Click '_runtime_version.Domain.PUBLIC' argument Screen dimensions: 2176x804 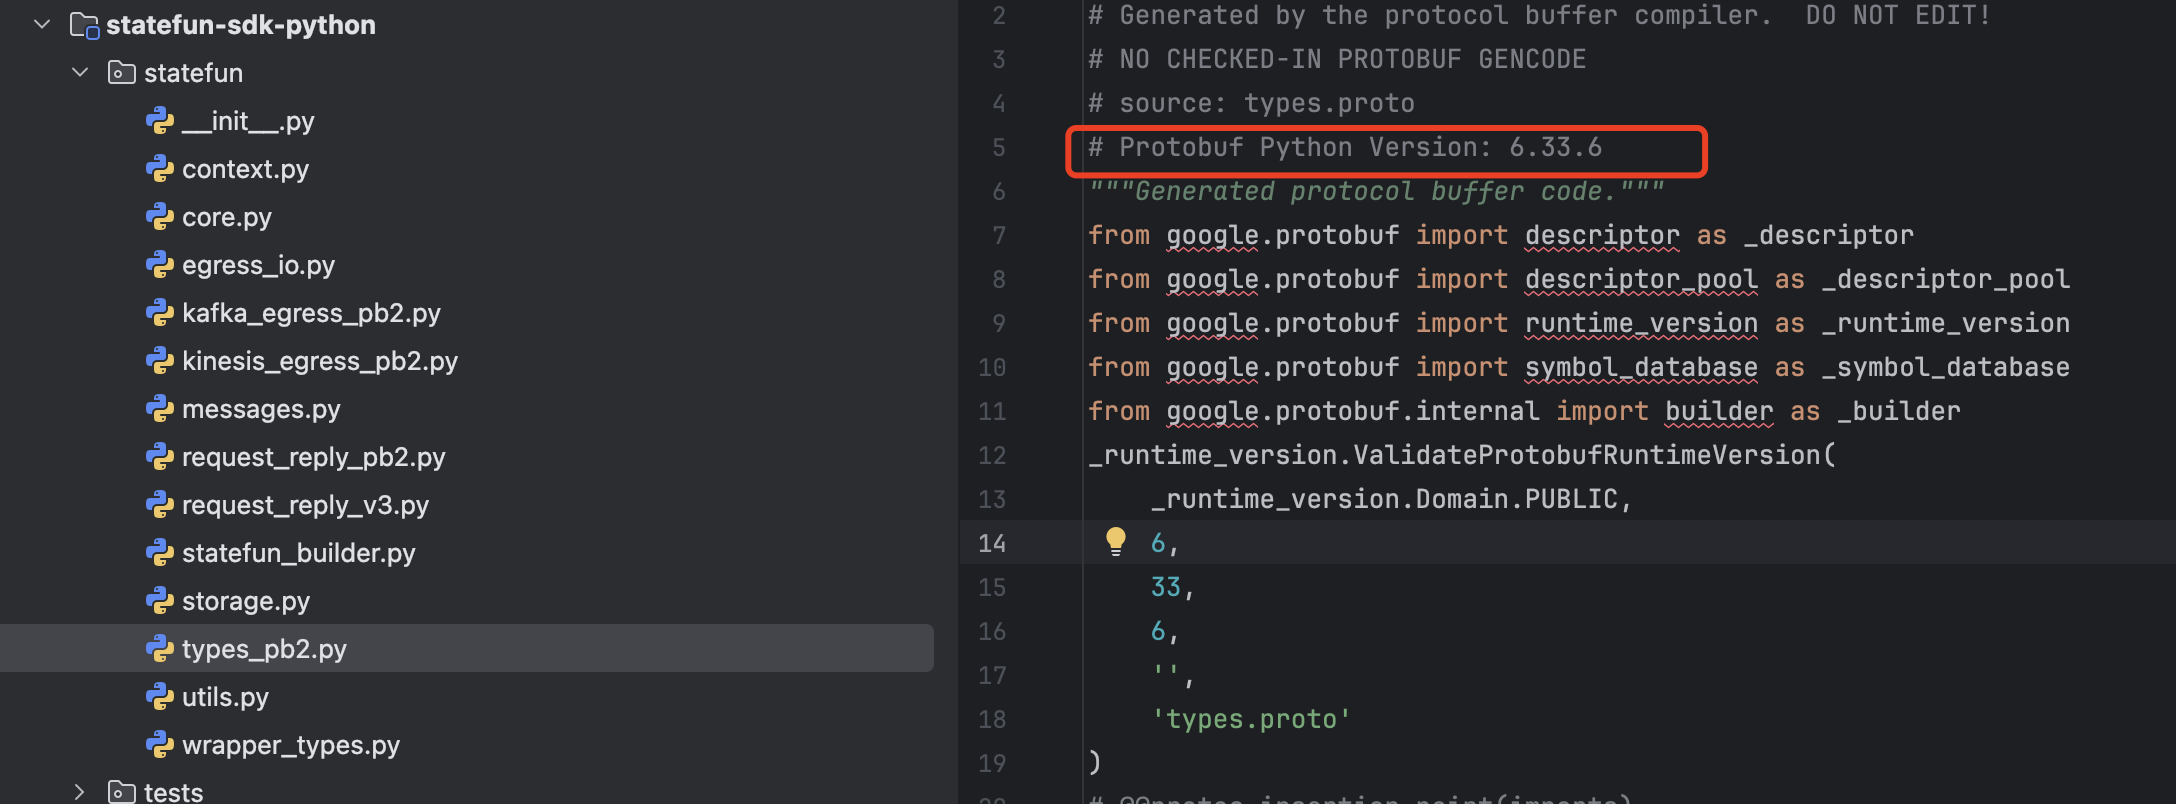(1384, 499)
